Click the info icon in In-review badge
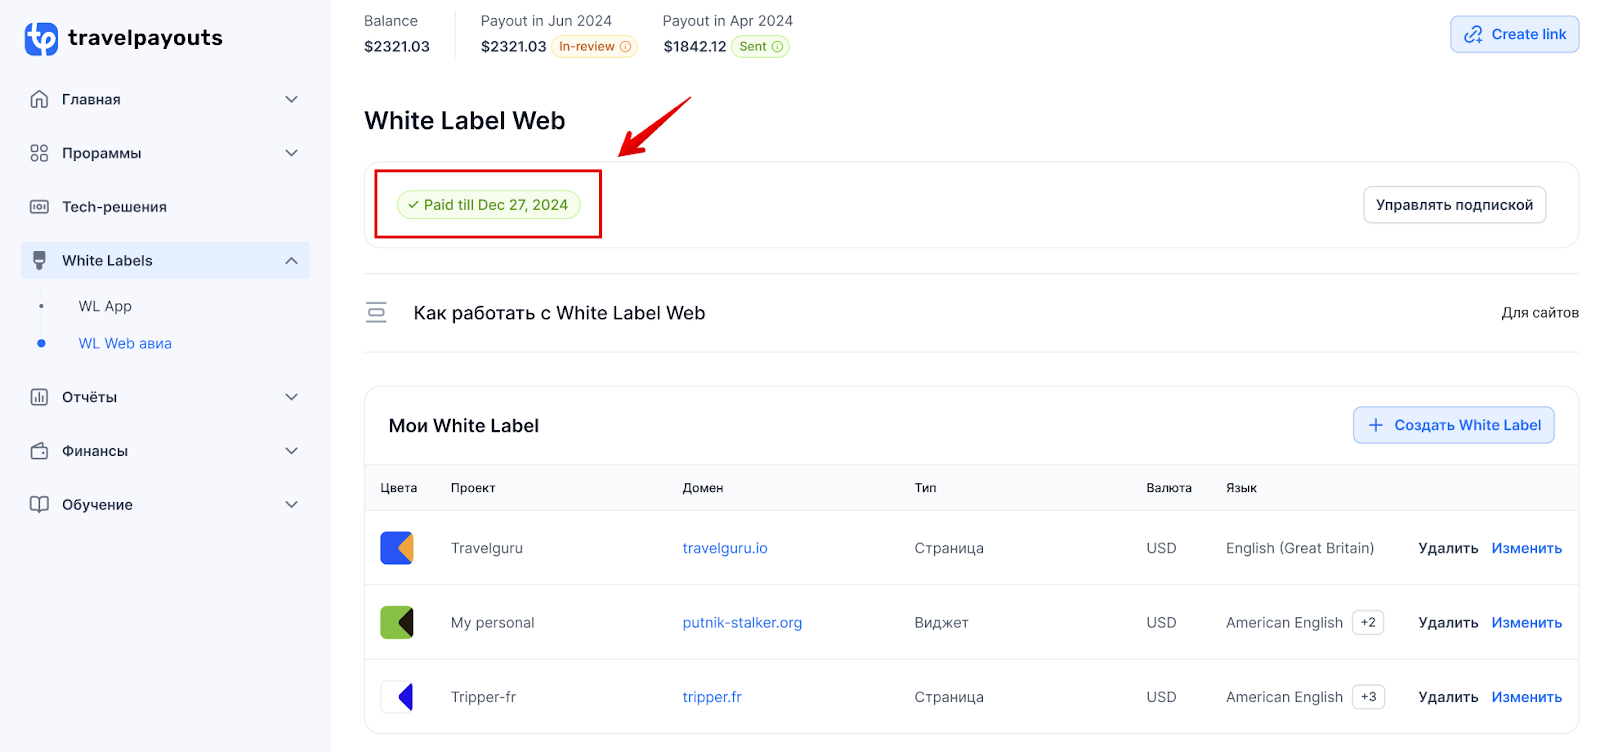 point(626,46)
